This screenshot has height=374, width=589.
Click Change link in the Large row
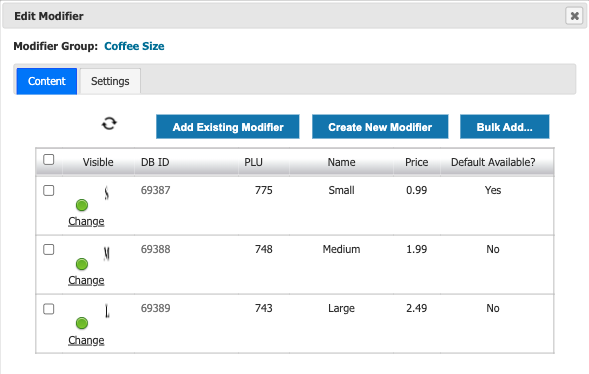click(x=86, y=340)
